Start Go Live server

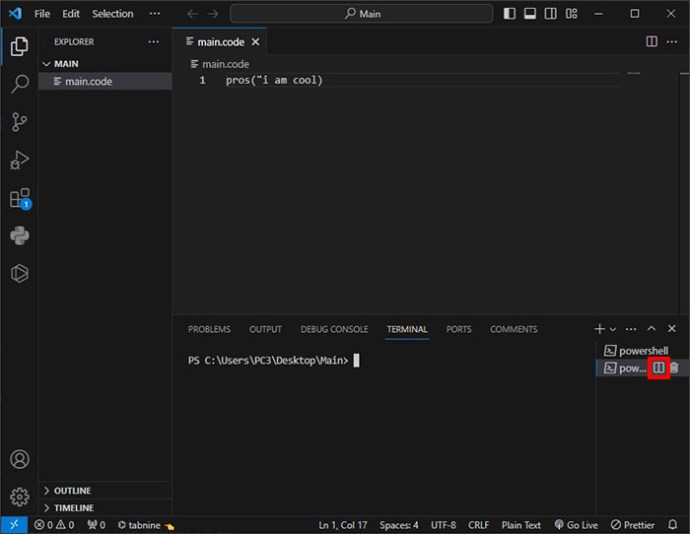point(576,525)
